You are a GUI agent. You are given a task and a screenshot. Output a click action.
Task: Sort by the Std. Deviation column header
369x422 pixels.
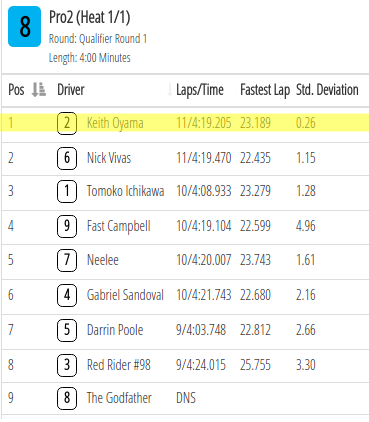[x=327, y=90]
